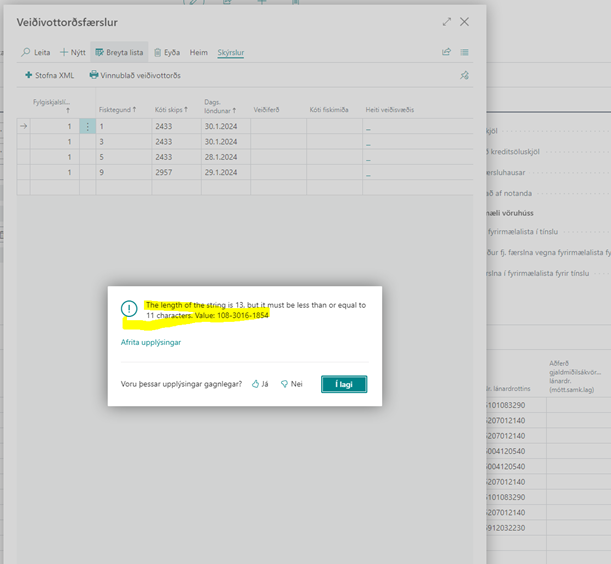Click the thumbs-up Já feedback icon
Image resolution: width=611 pixels, height=564 pixels.
[x=255, y=384]
